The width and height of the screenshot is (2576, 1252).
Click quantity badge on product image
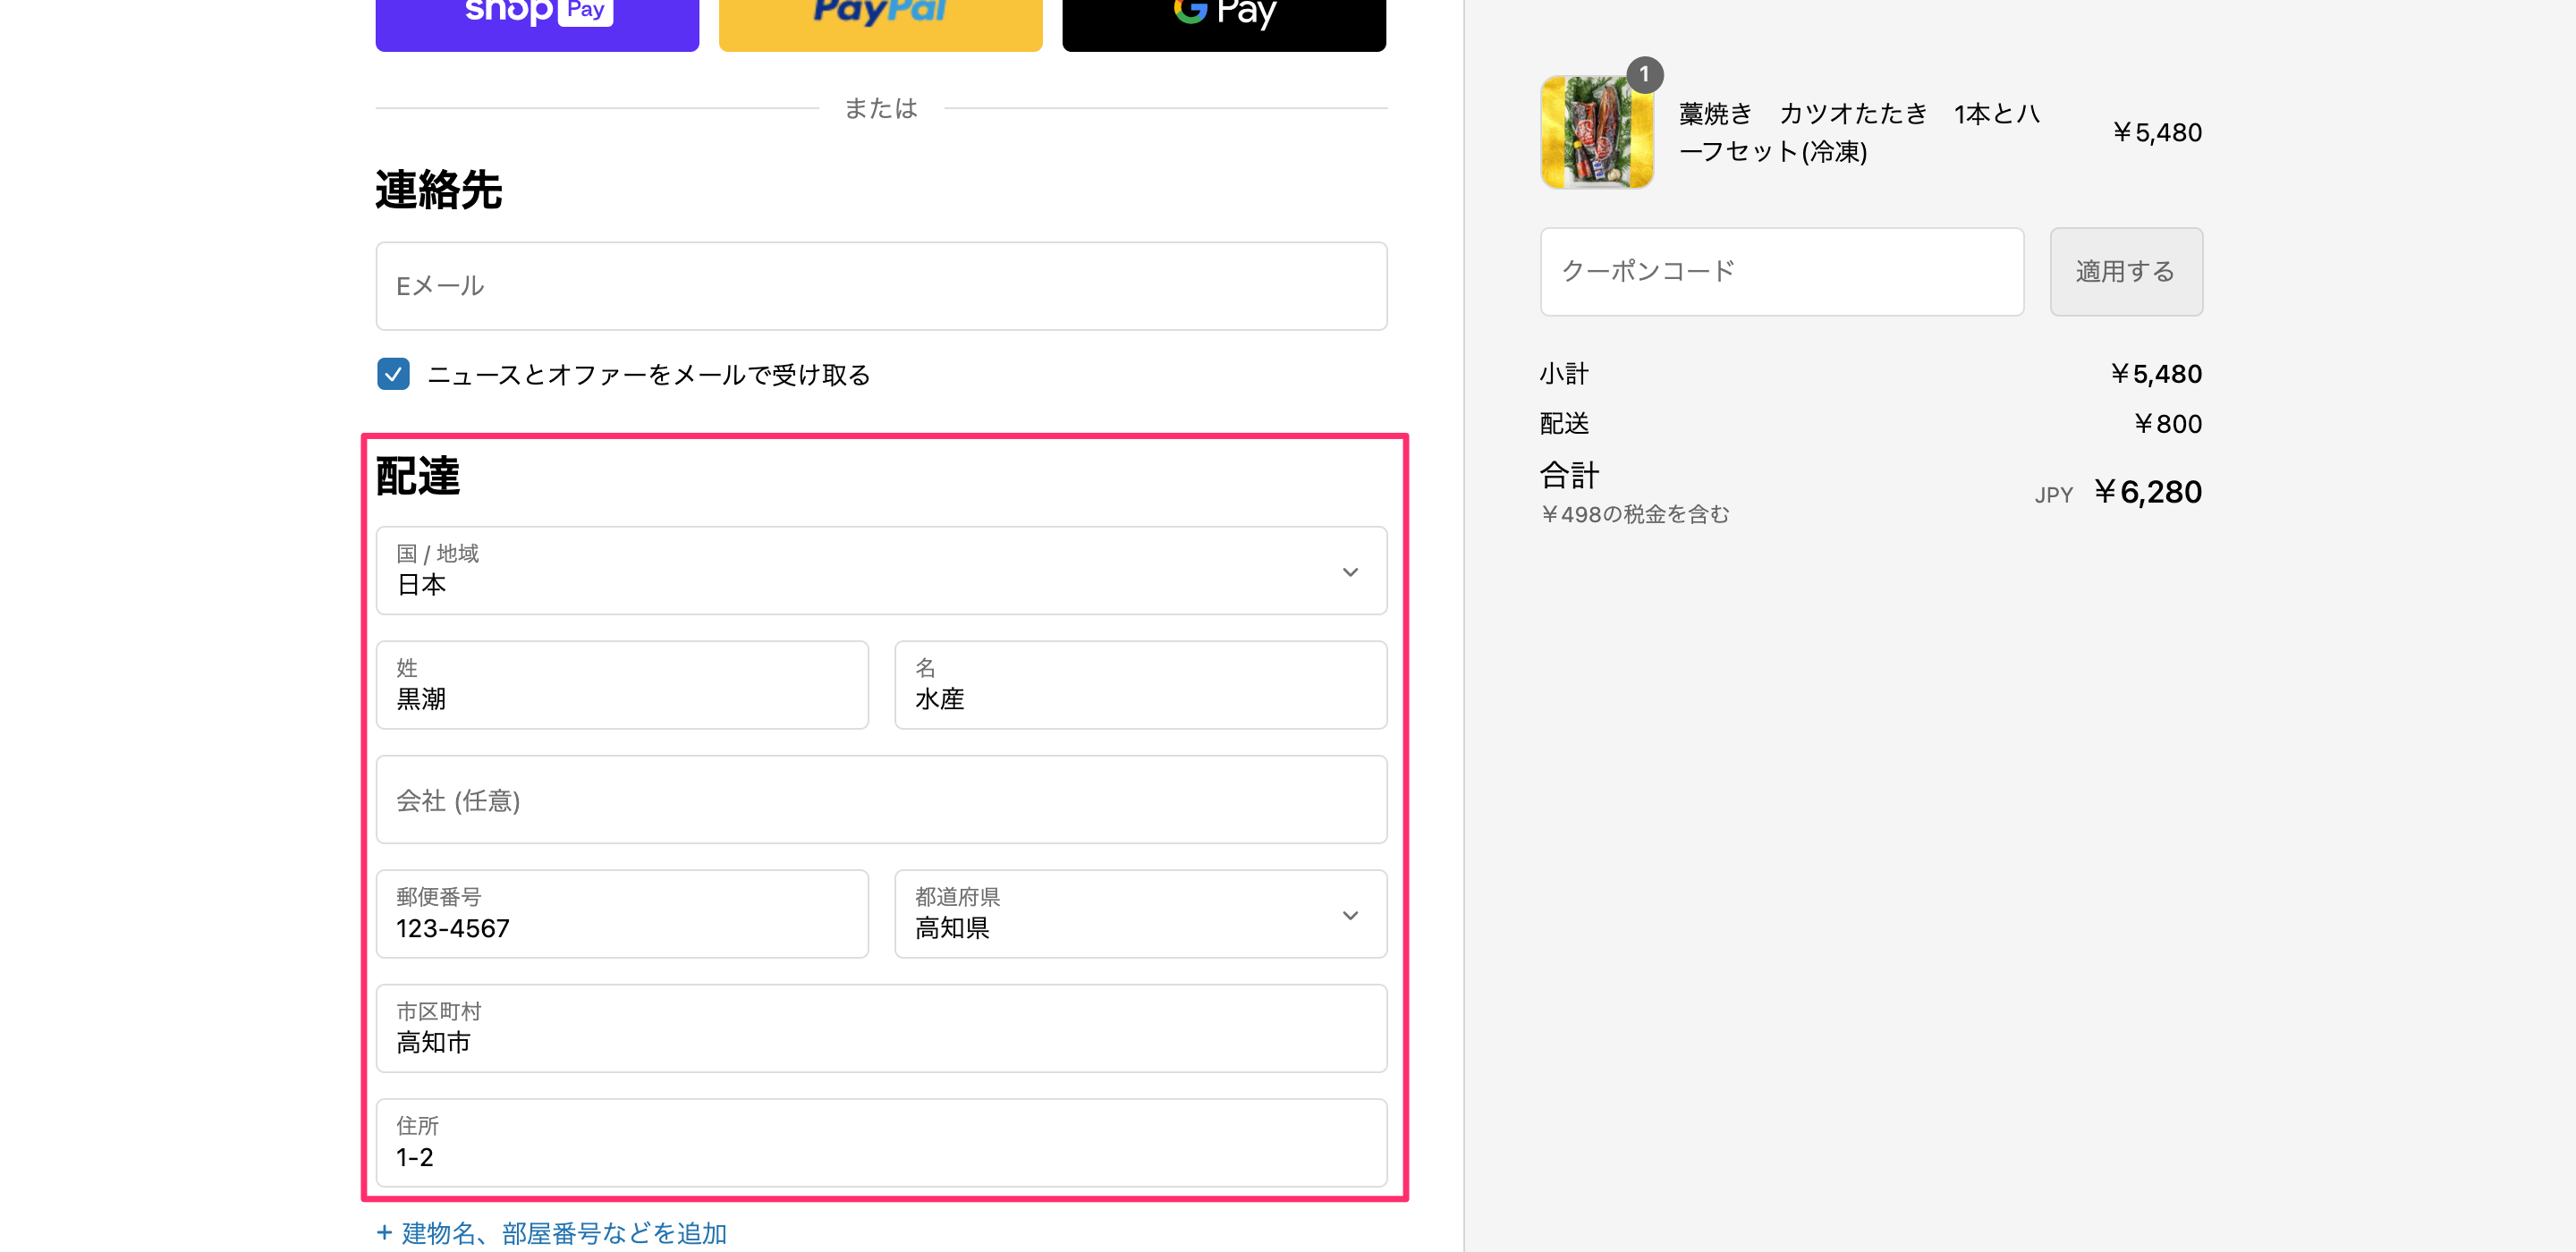point(1644,75)
